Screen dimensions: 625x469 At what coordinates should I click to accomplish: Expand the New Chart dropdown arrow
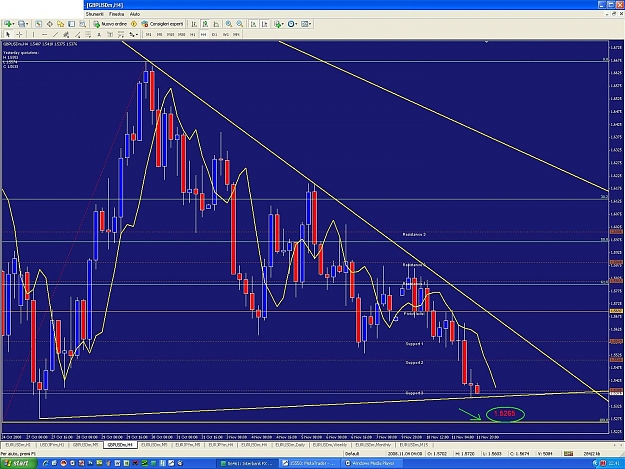pyautogui.click(x=13, y=24)
